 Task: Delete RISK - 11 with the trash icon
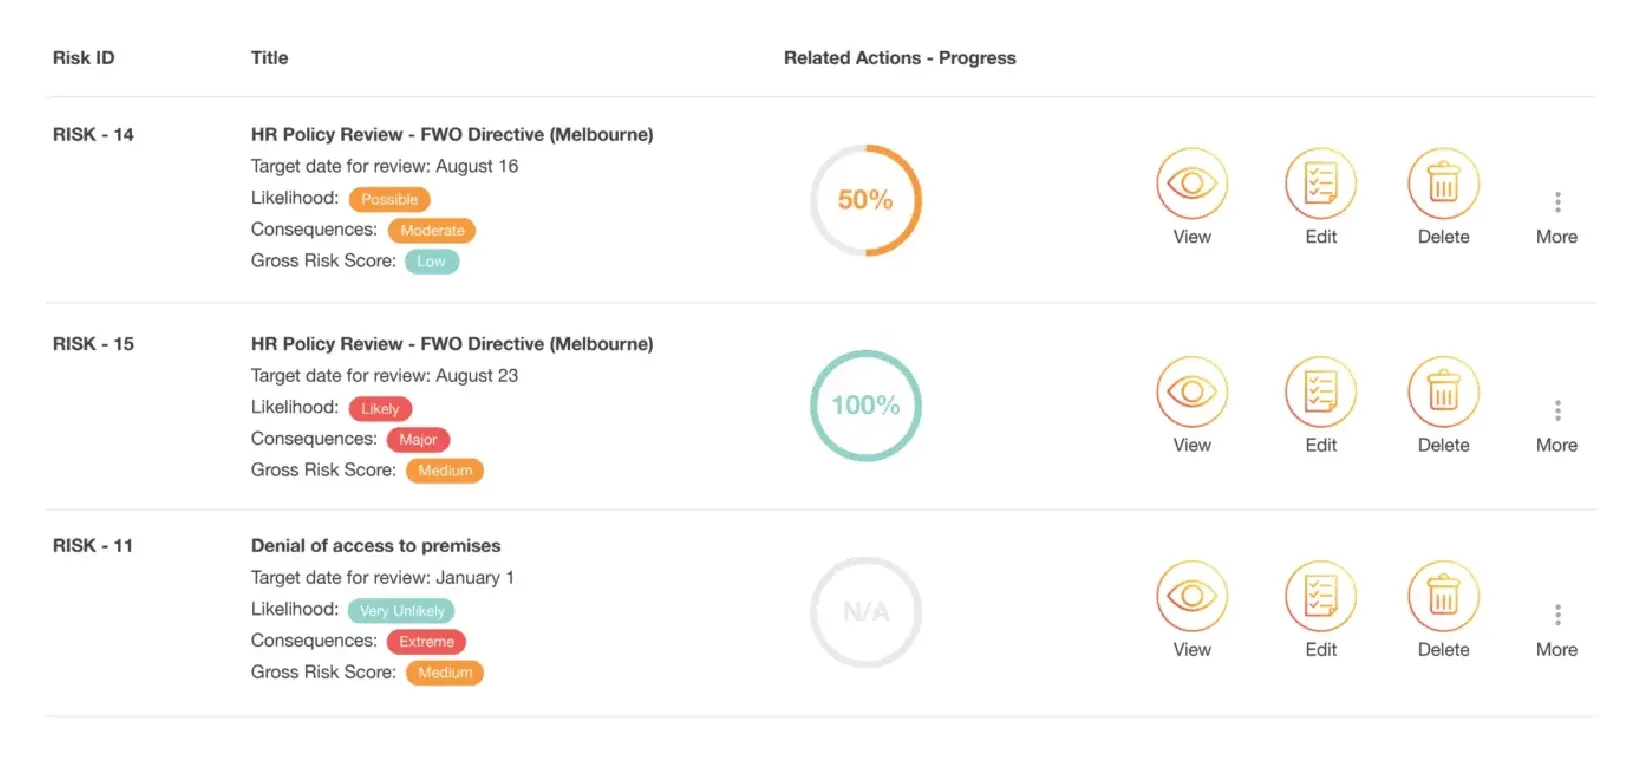[1443, 597]
